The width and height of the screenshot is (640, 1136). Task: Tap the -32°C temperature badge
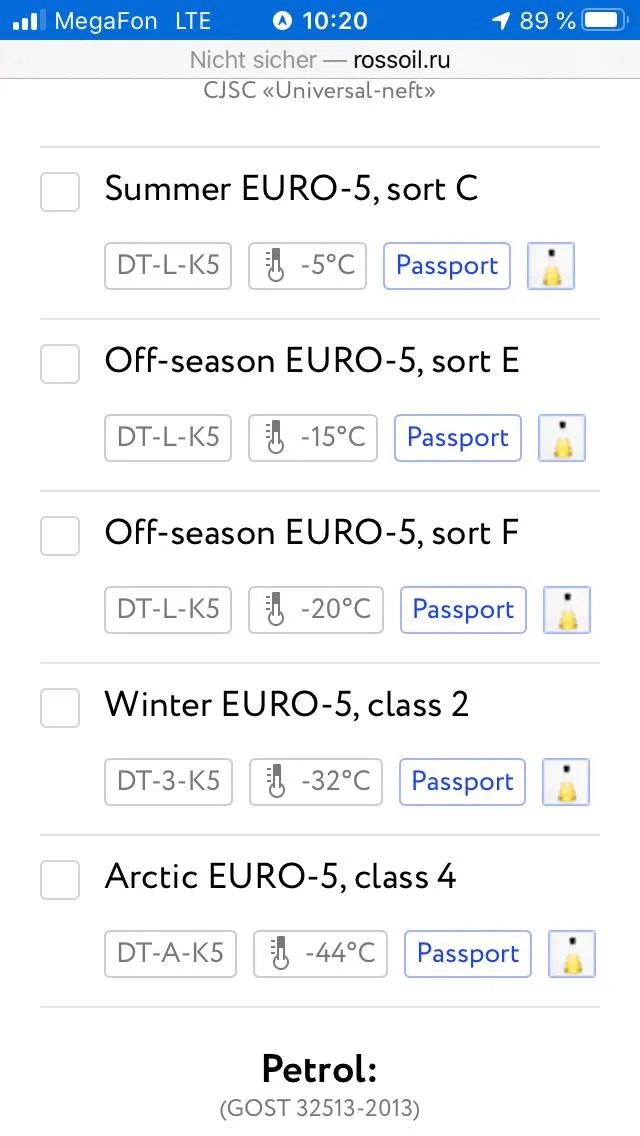(x=316, y=782)
